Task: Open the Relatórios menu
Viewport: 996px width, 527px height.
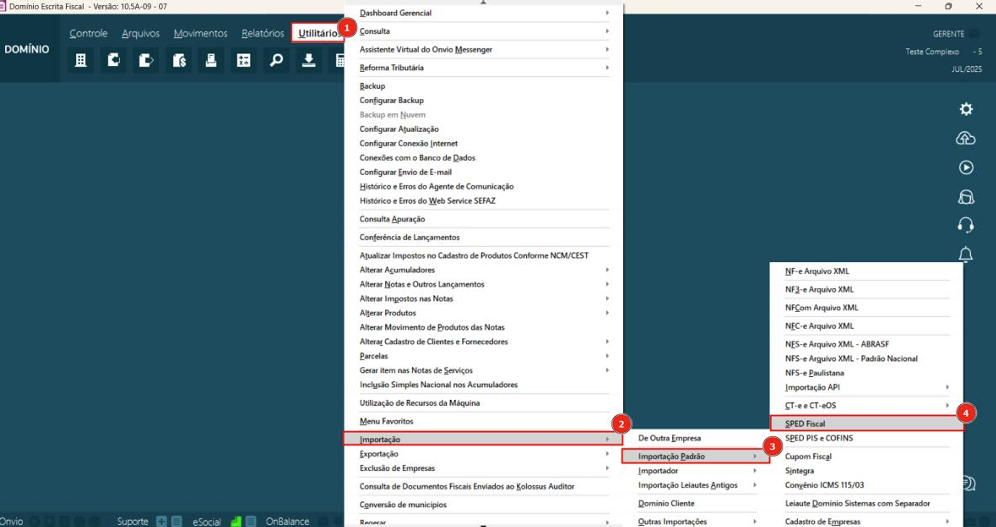Action: coord(262,34)
